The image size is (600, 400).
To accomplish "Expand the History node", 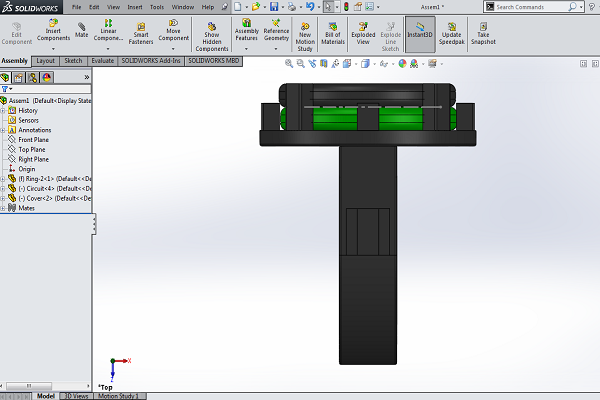I will 3,111.
